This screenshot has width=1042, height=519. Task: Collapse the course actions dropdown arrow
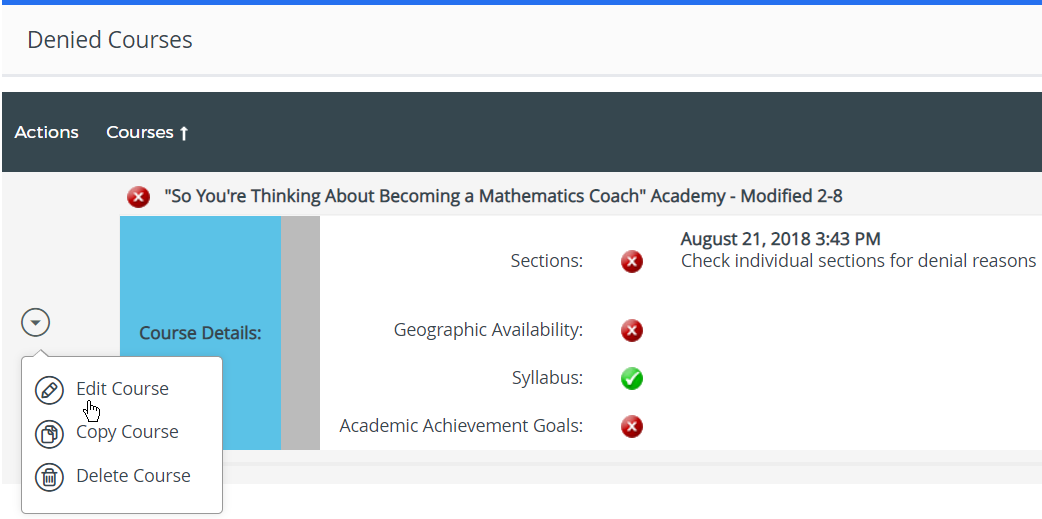(36, 322)
